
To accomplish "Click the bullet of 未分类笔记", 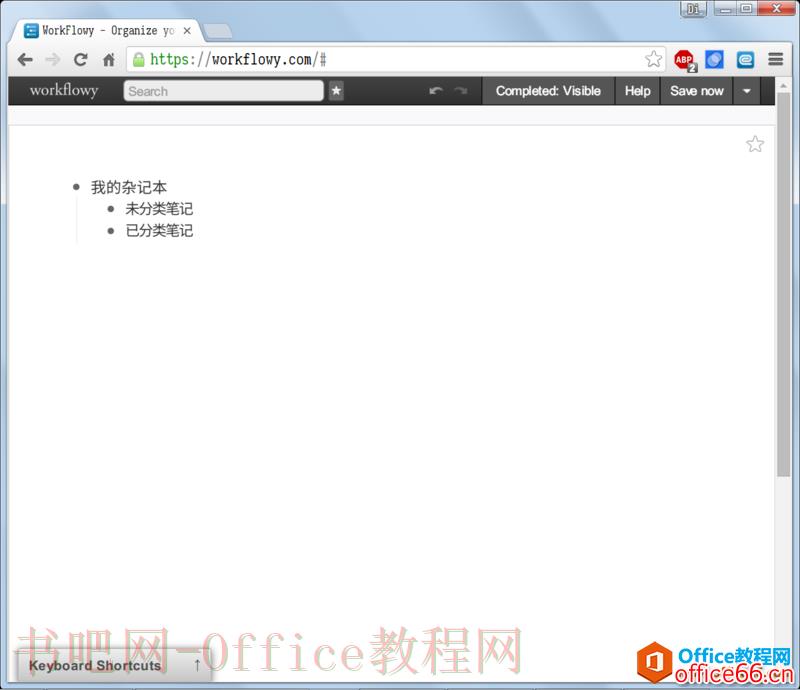I will 111,209.
